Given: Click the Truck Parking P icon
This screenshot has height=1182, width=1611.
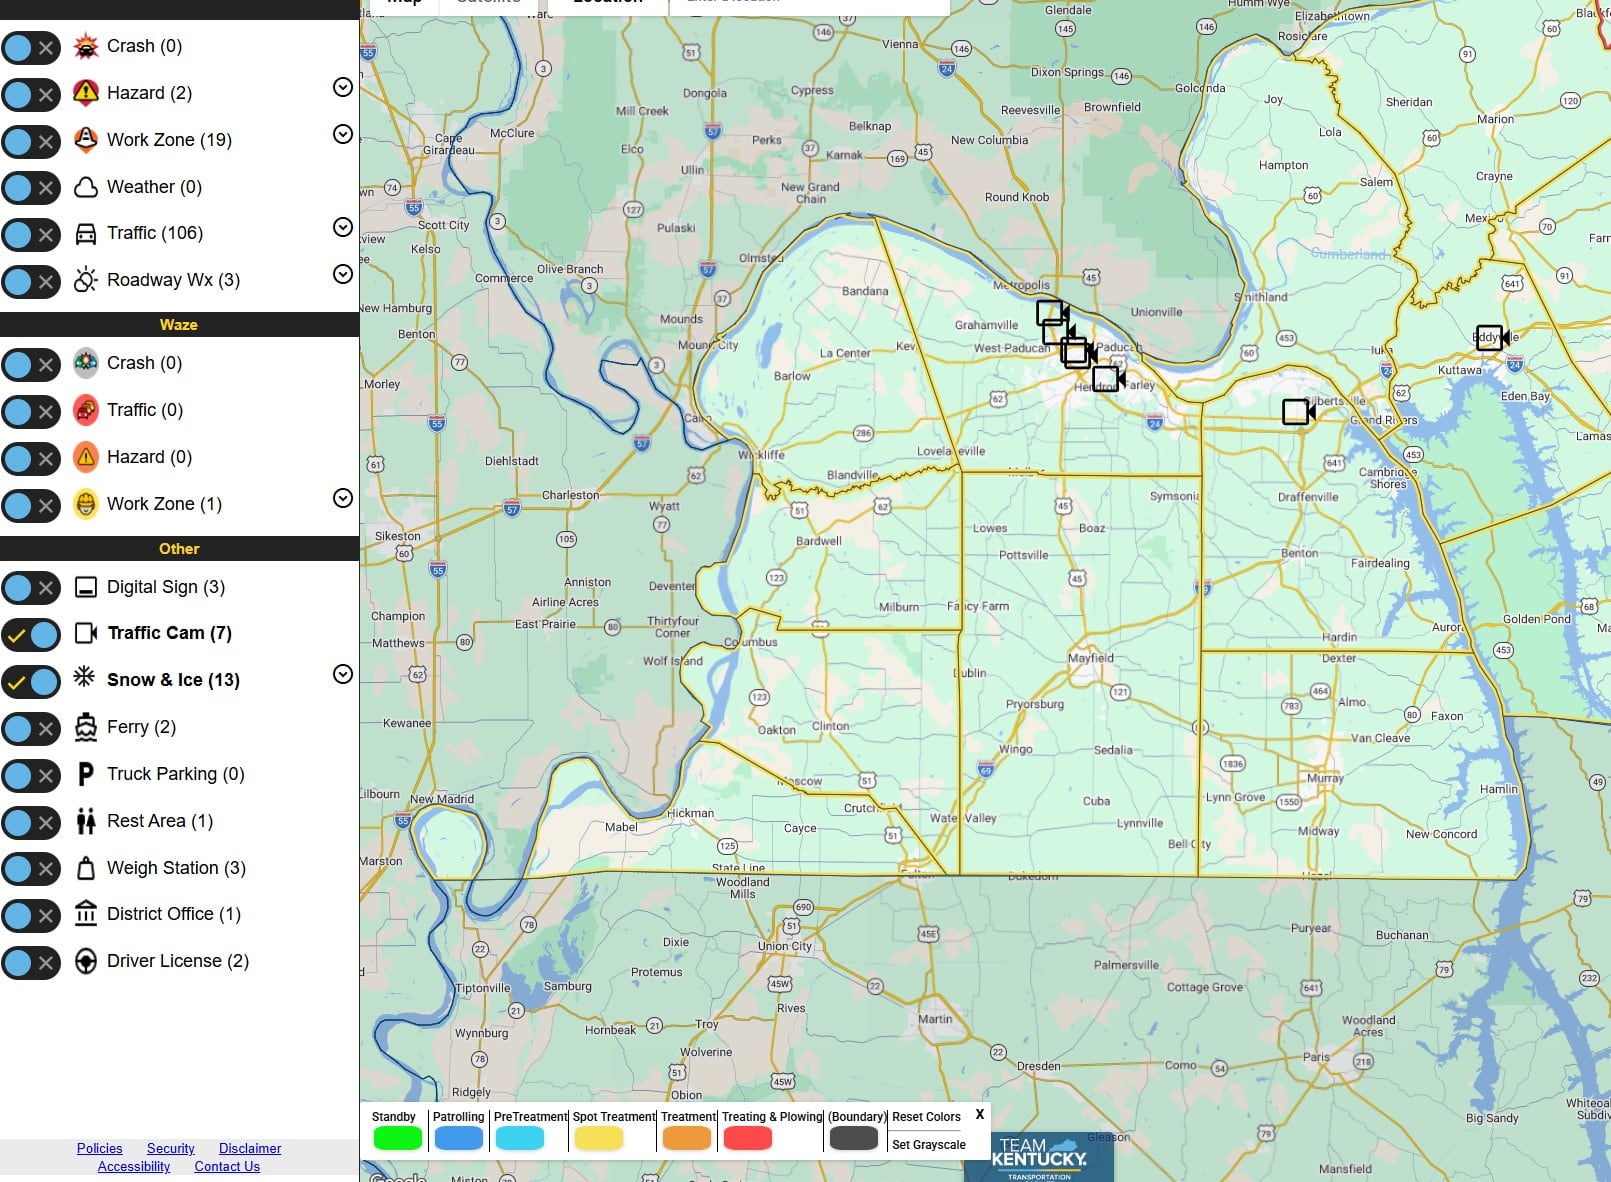Looking at the screenshot, I should (86, 774).
